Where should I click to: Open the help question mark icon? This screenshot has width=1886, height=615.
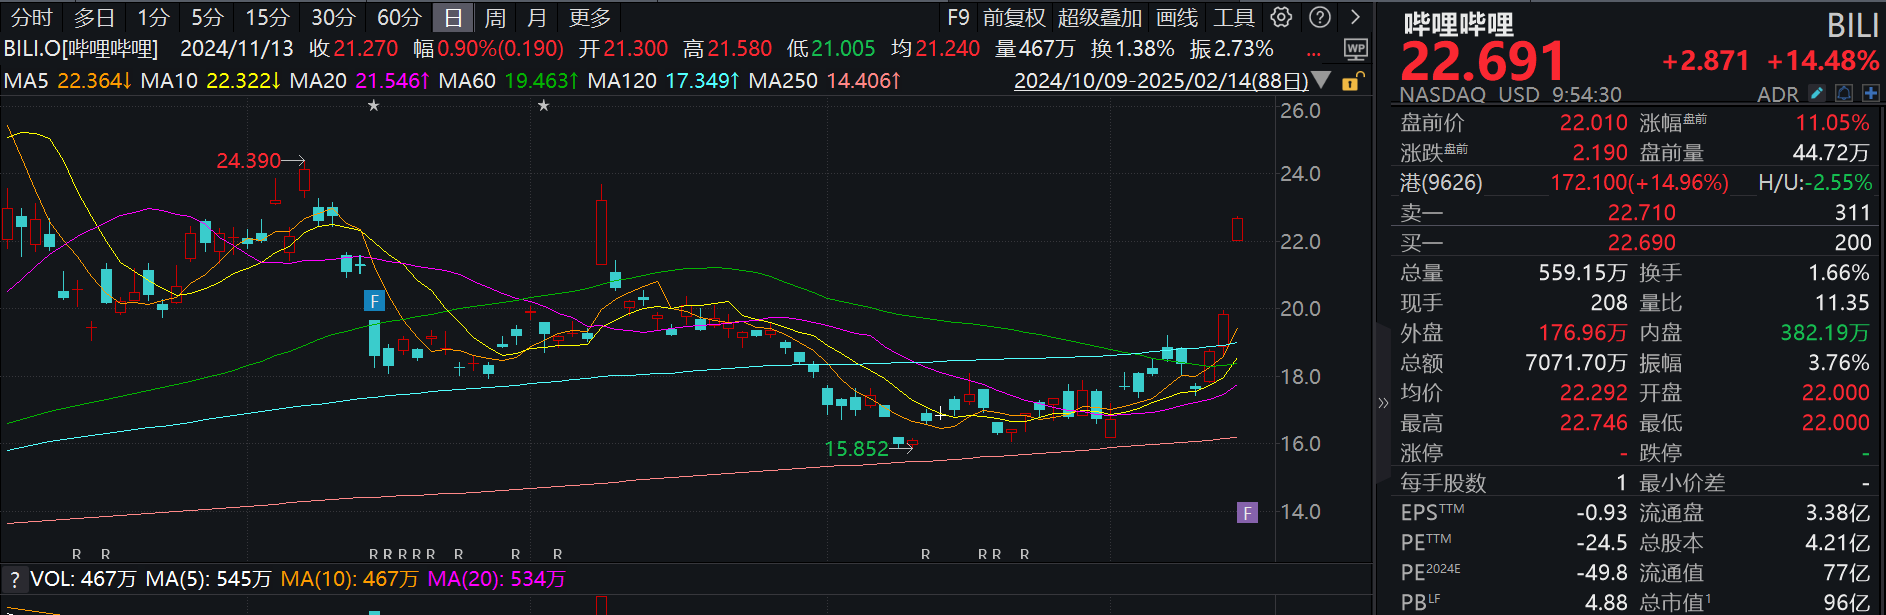1320,17
